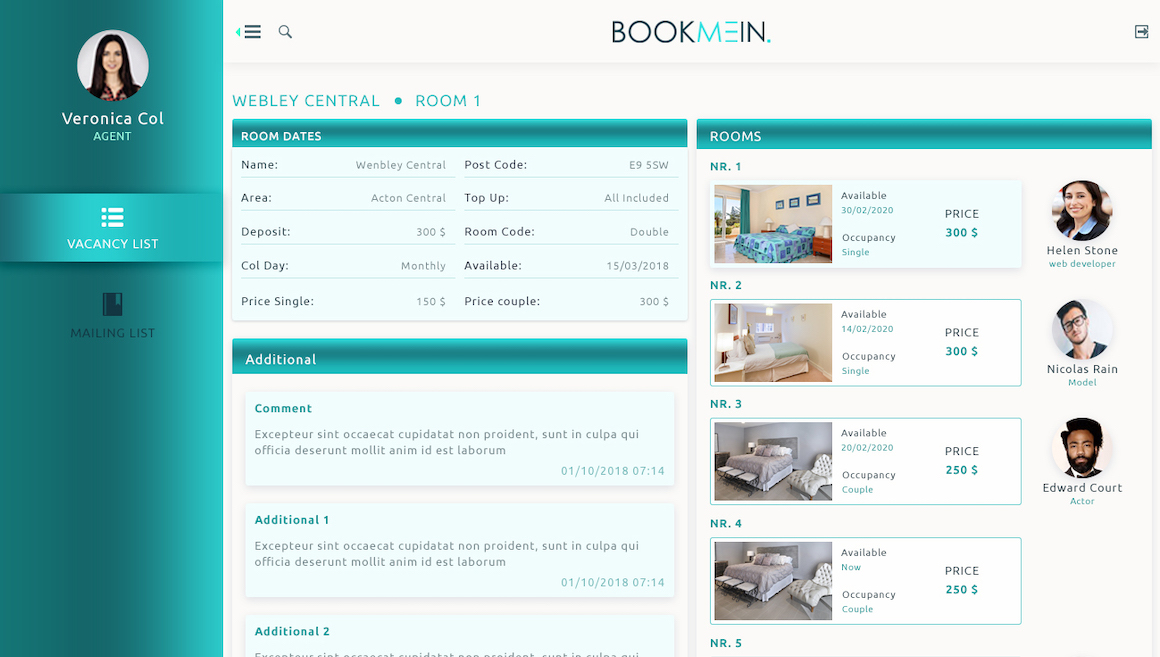1160x657 pixels.
Task: Open Helen Stone's avatar photo
Action: (1082, 211)
